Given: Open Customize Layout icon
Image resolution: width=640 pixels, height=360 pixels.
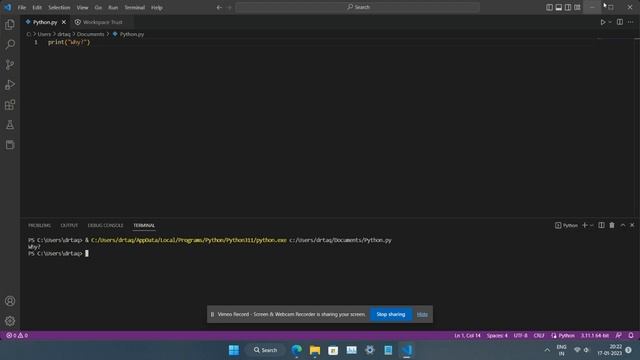Looking at the screenshot, I should pos(578,7).
